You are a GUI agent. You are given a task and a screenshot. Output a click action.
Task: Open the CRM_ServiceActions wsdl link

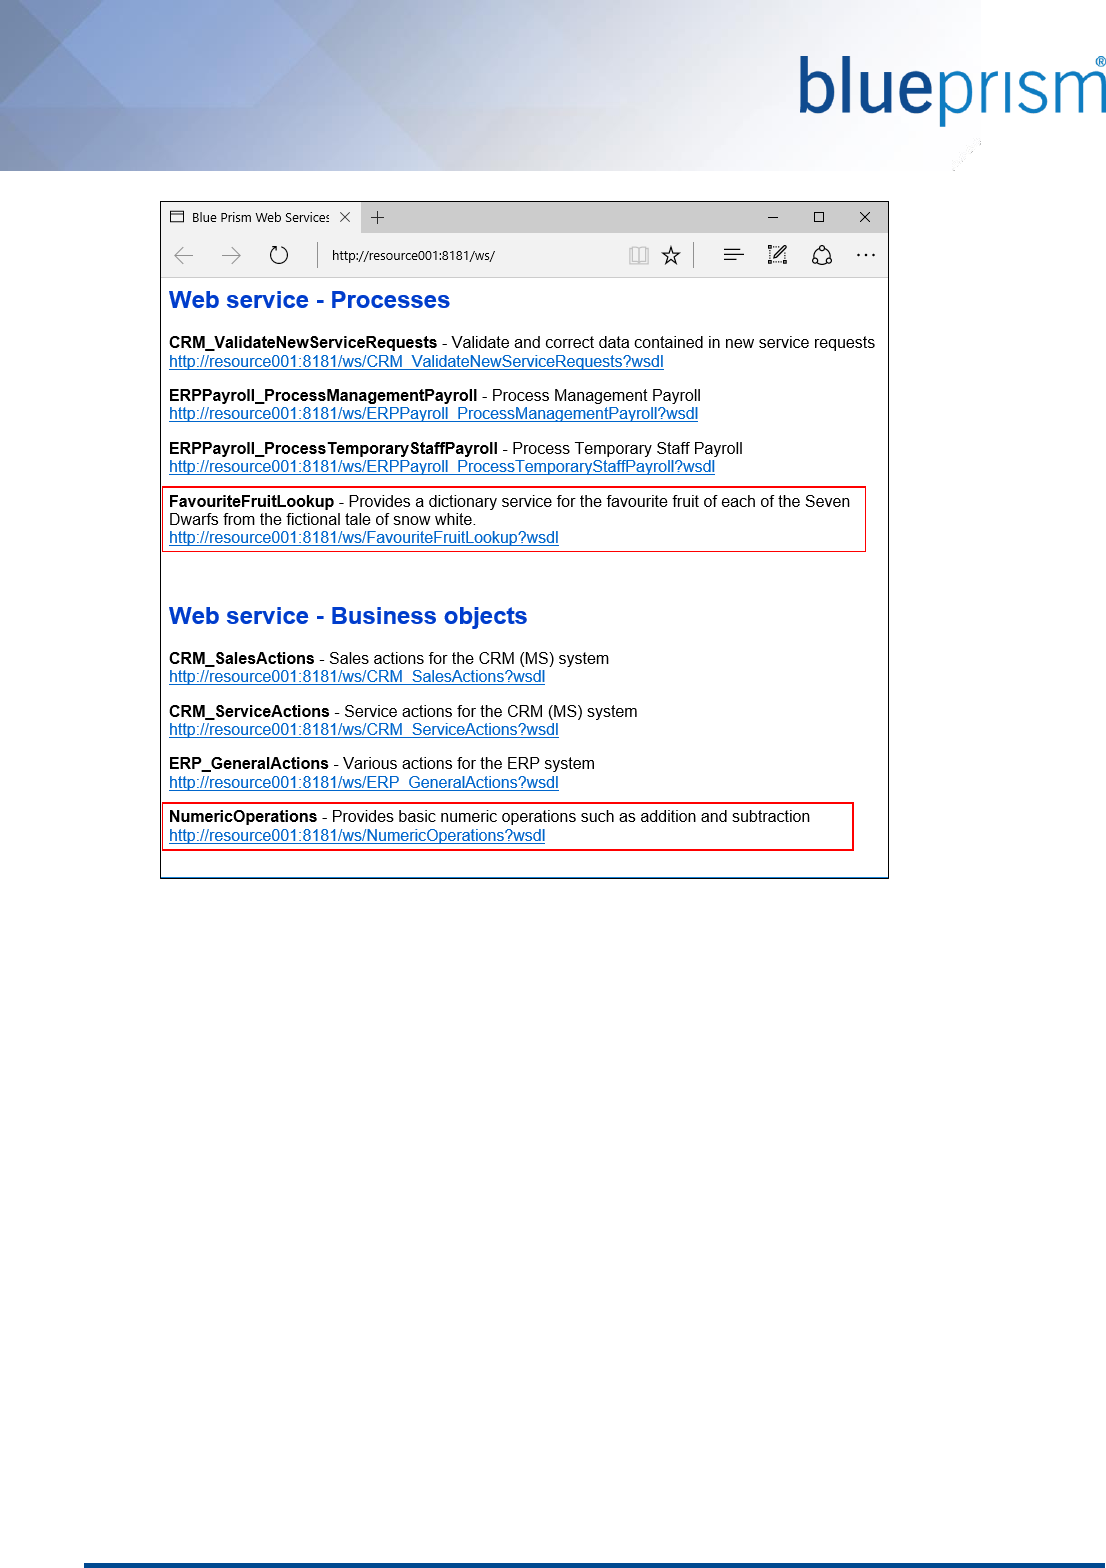pos(364,730)
